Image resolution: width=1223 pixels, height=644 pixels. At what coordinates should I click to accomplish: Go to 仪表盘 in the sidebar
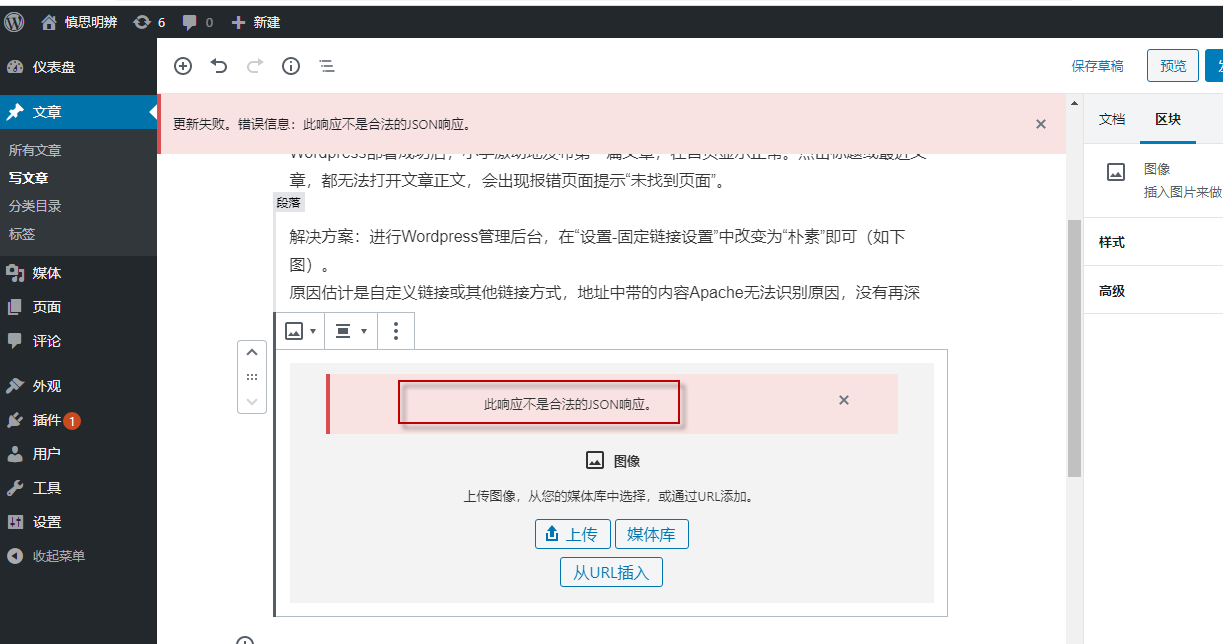pos(78,67)
